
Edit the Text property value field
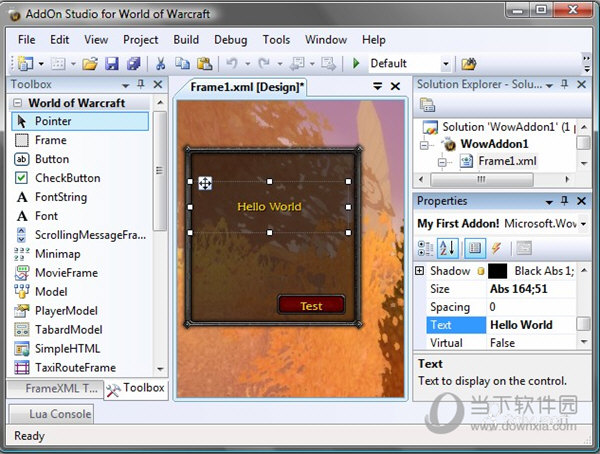click(x=531, y=325)
